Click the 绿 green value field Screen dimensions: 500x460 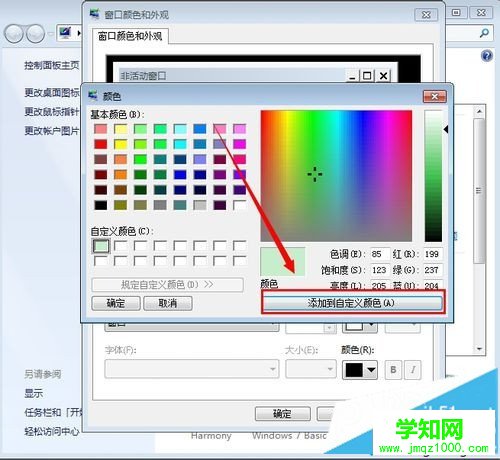point(433,270)
